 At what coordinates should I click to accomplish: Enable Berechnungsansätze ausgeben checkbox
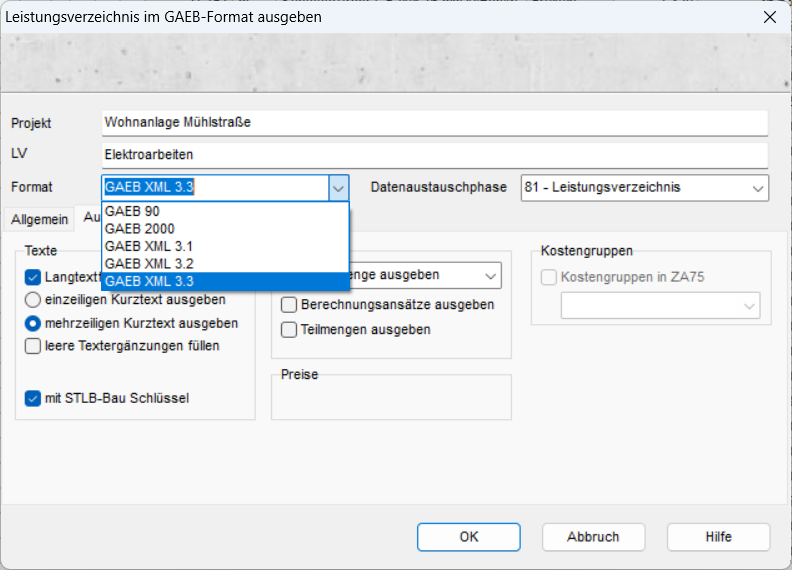(x=289, y=304)
